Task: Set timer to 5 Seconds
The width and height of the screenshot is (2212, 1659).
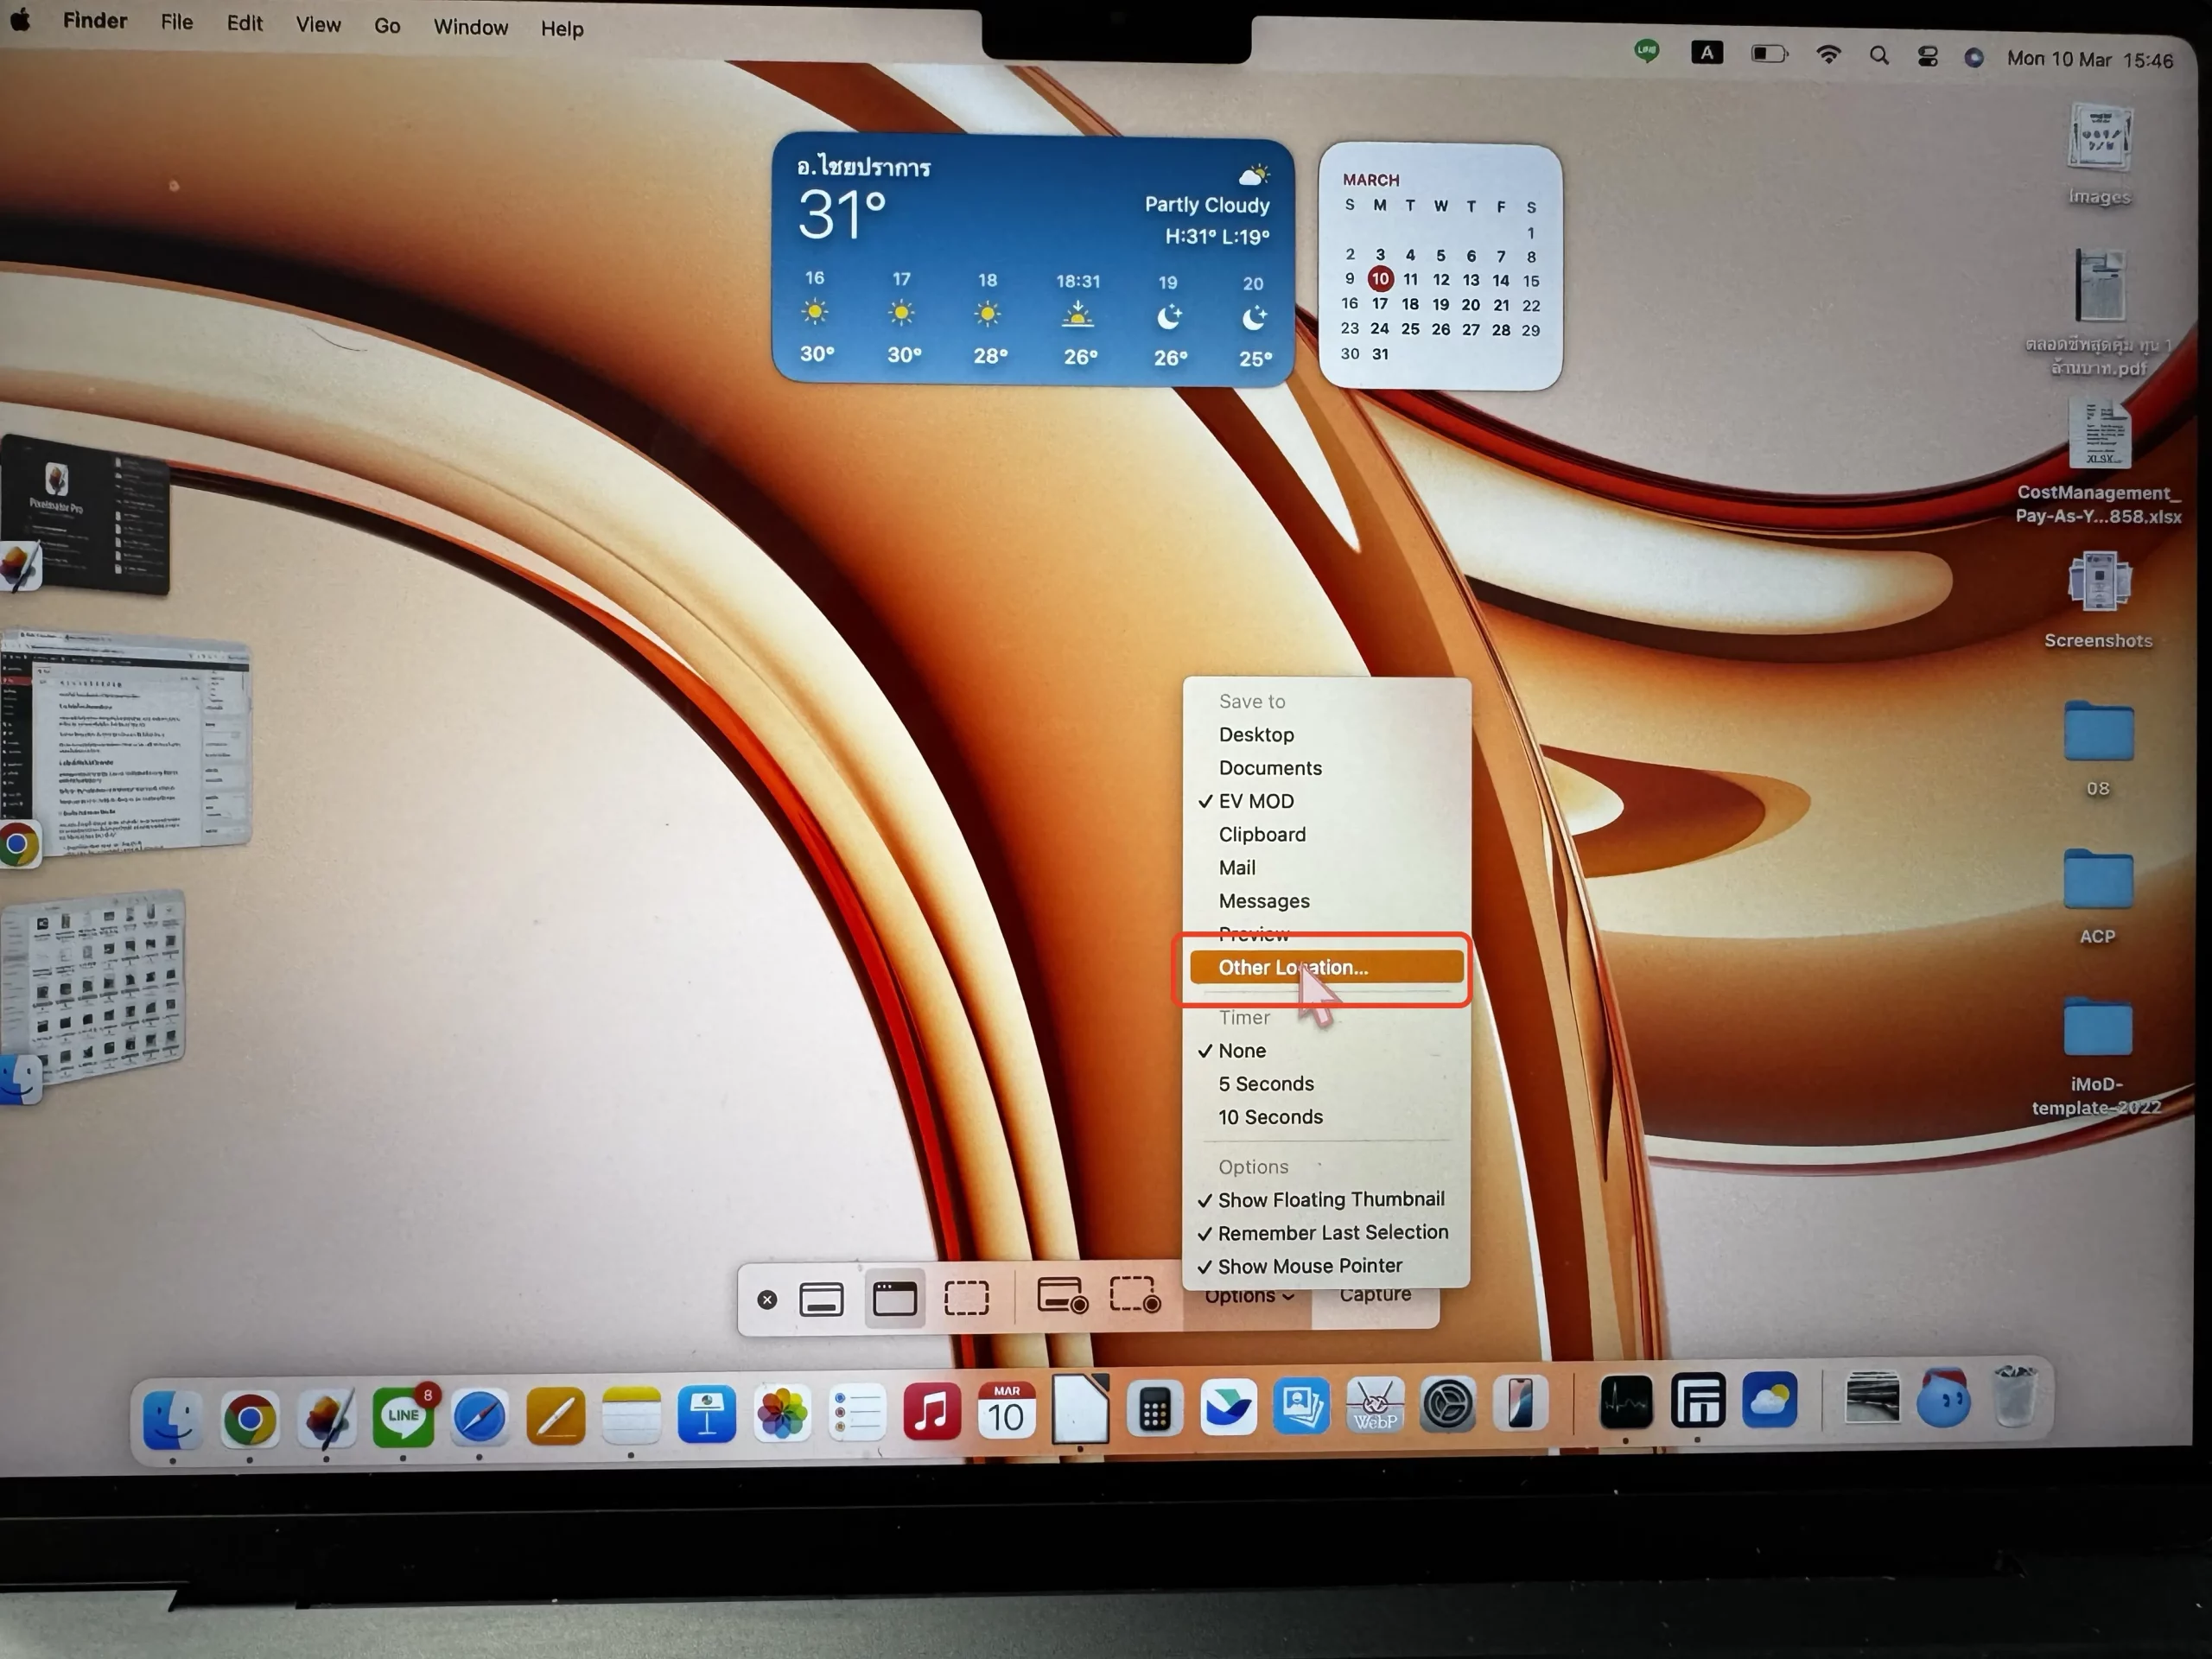Action: tap(1265, 1084)
